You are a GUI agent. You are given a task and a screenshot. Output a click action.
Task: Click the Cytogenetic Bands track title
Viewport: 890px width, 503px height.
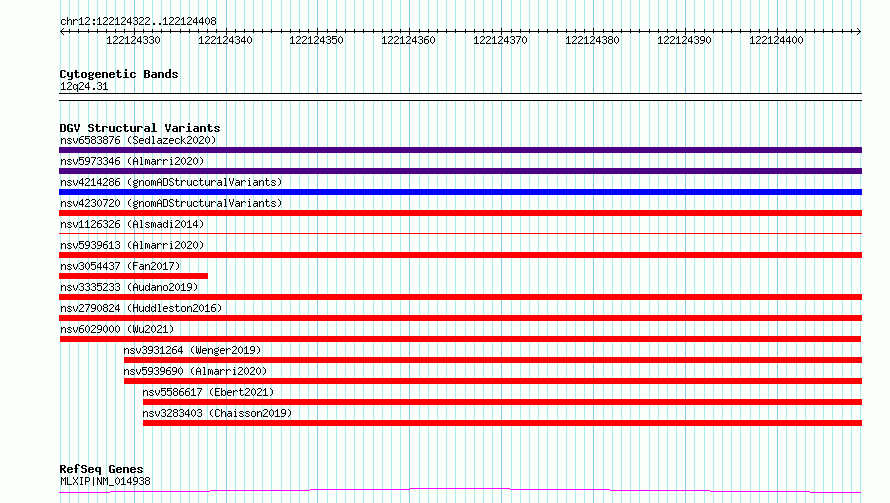point(119,74)
